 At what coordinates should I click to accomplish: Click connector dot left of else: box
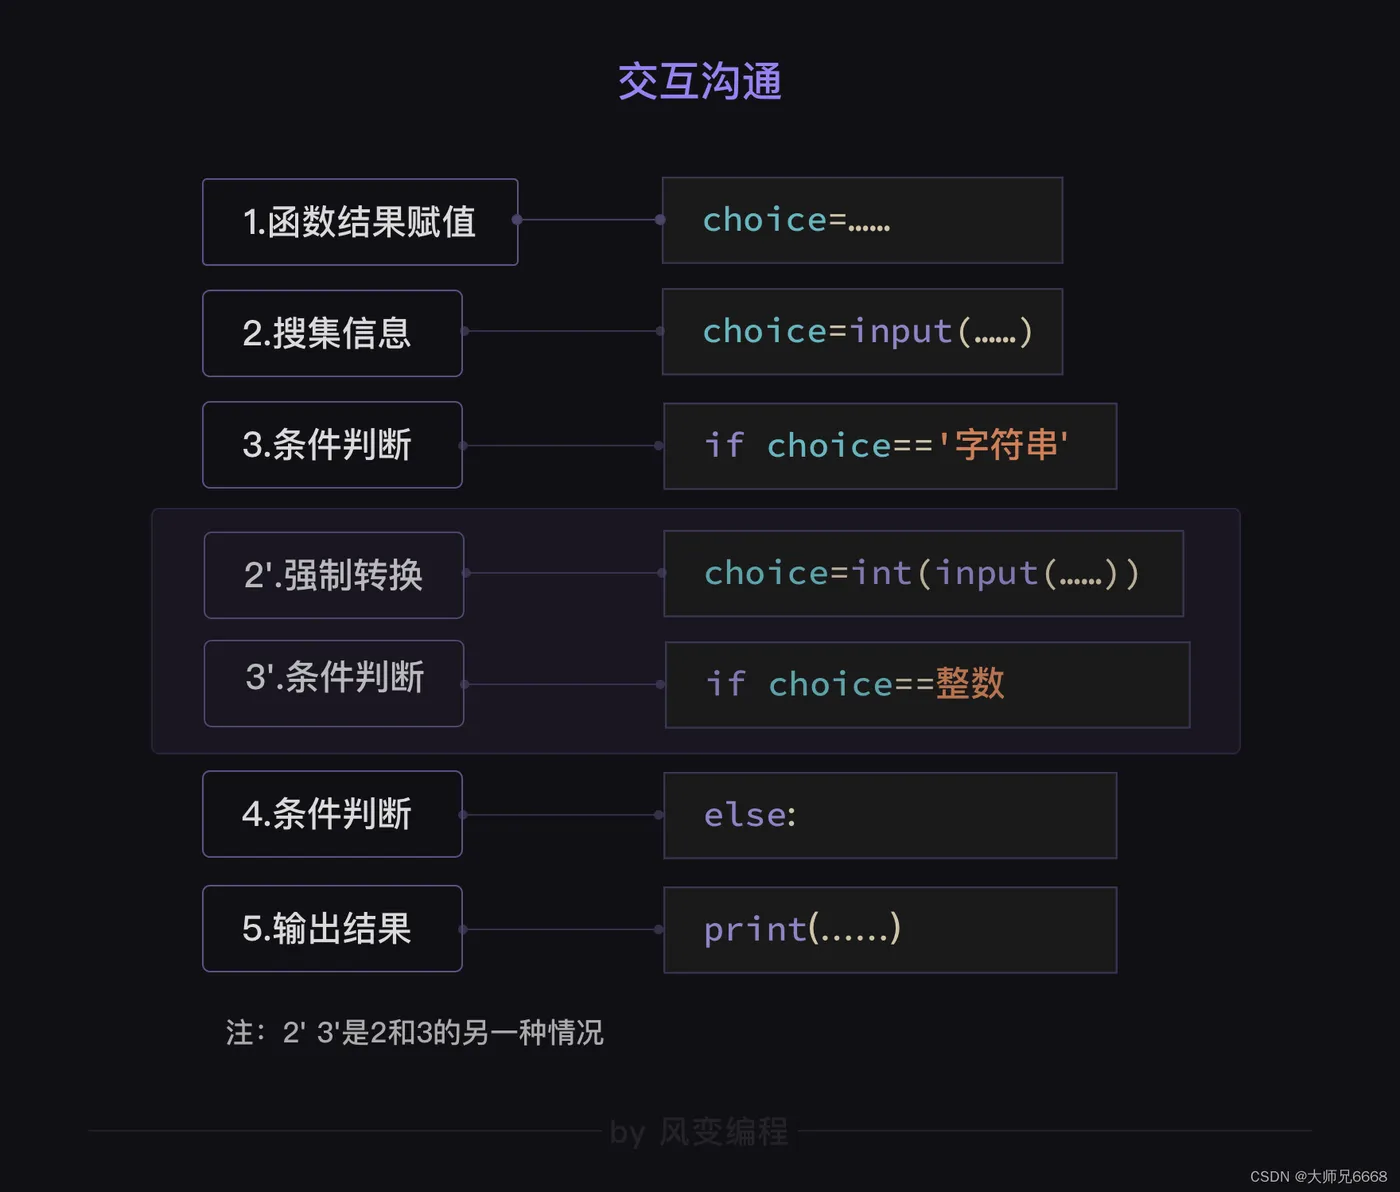tap(658, 815)
